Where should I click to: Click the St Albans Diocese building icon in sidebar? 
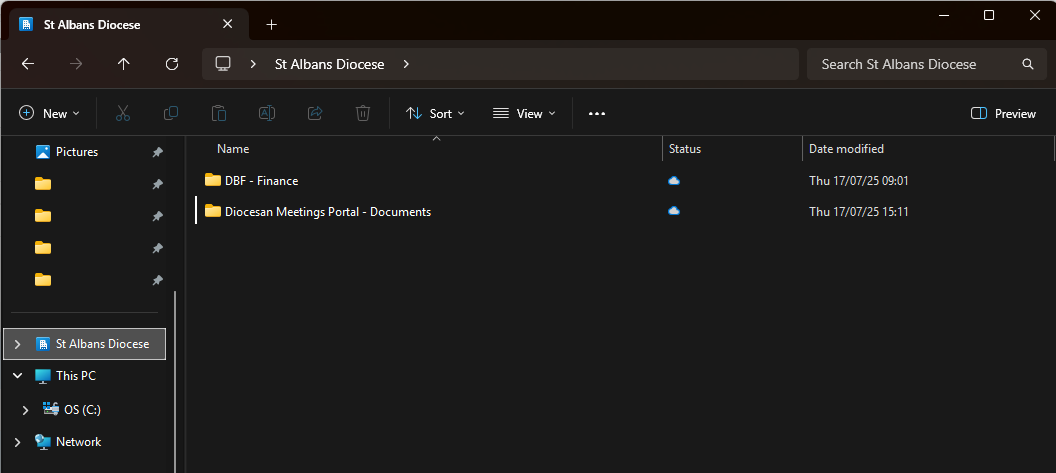(x=43, y=344)
